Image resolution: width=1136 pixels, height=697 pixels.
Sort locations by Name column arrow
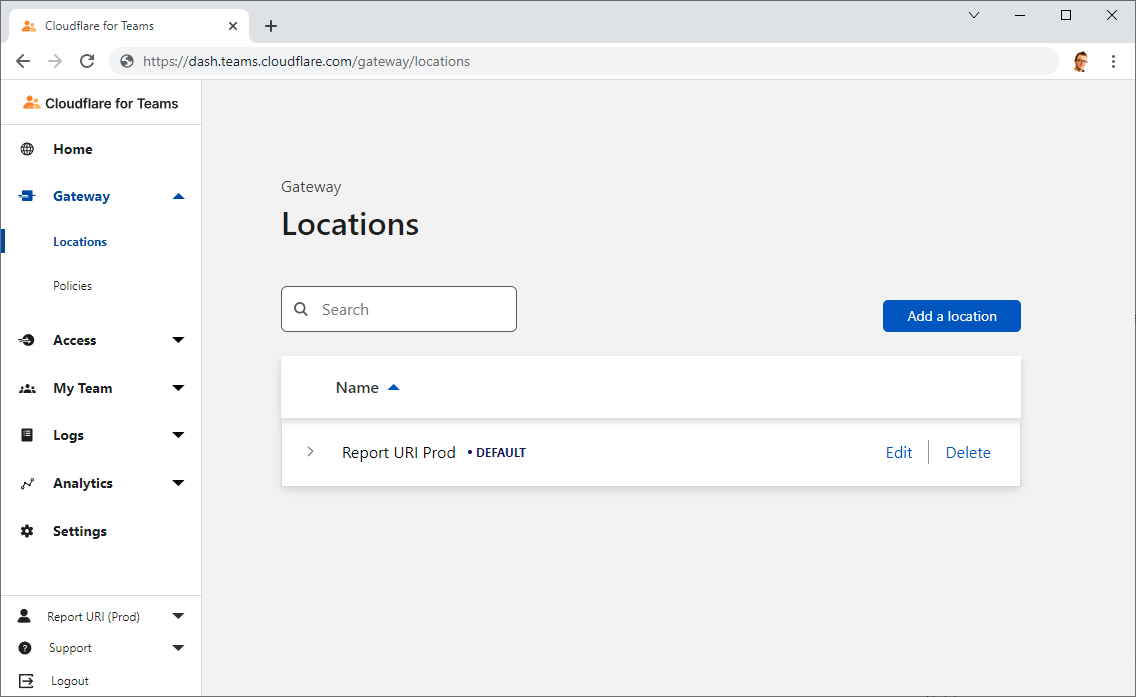393,388
